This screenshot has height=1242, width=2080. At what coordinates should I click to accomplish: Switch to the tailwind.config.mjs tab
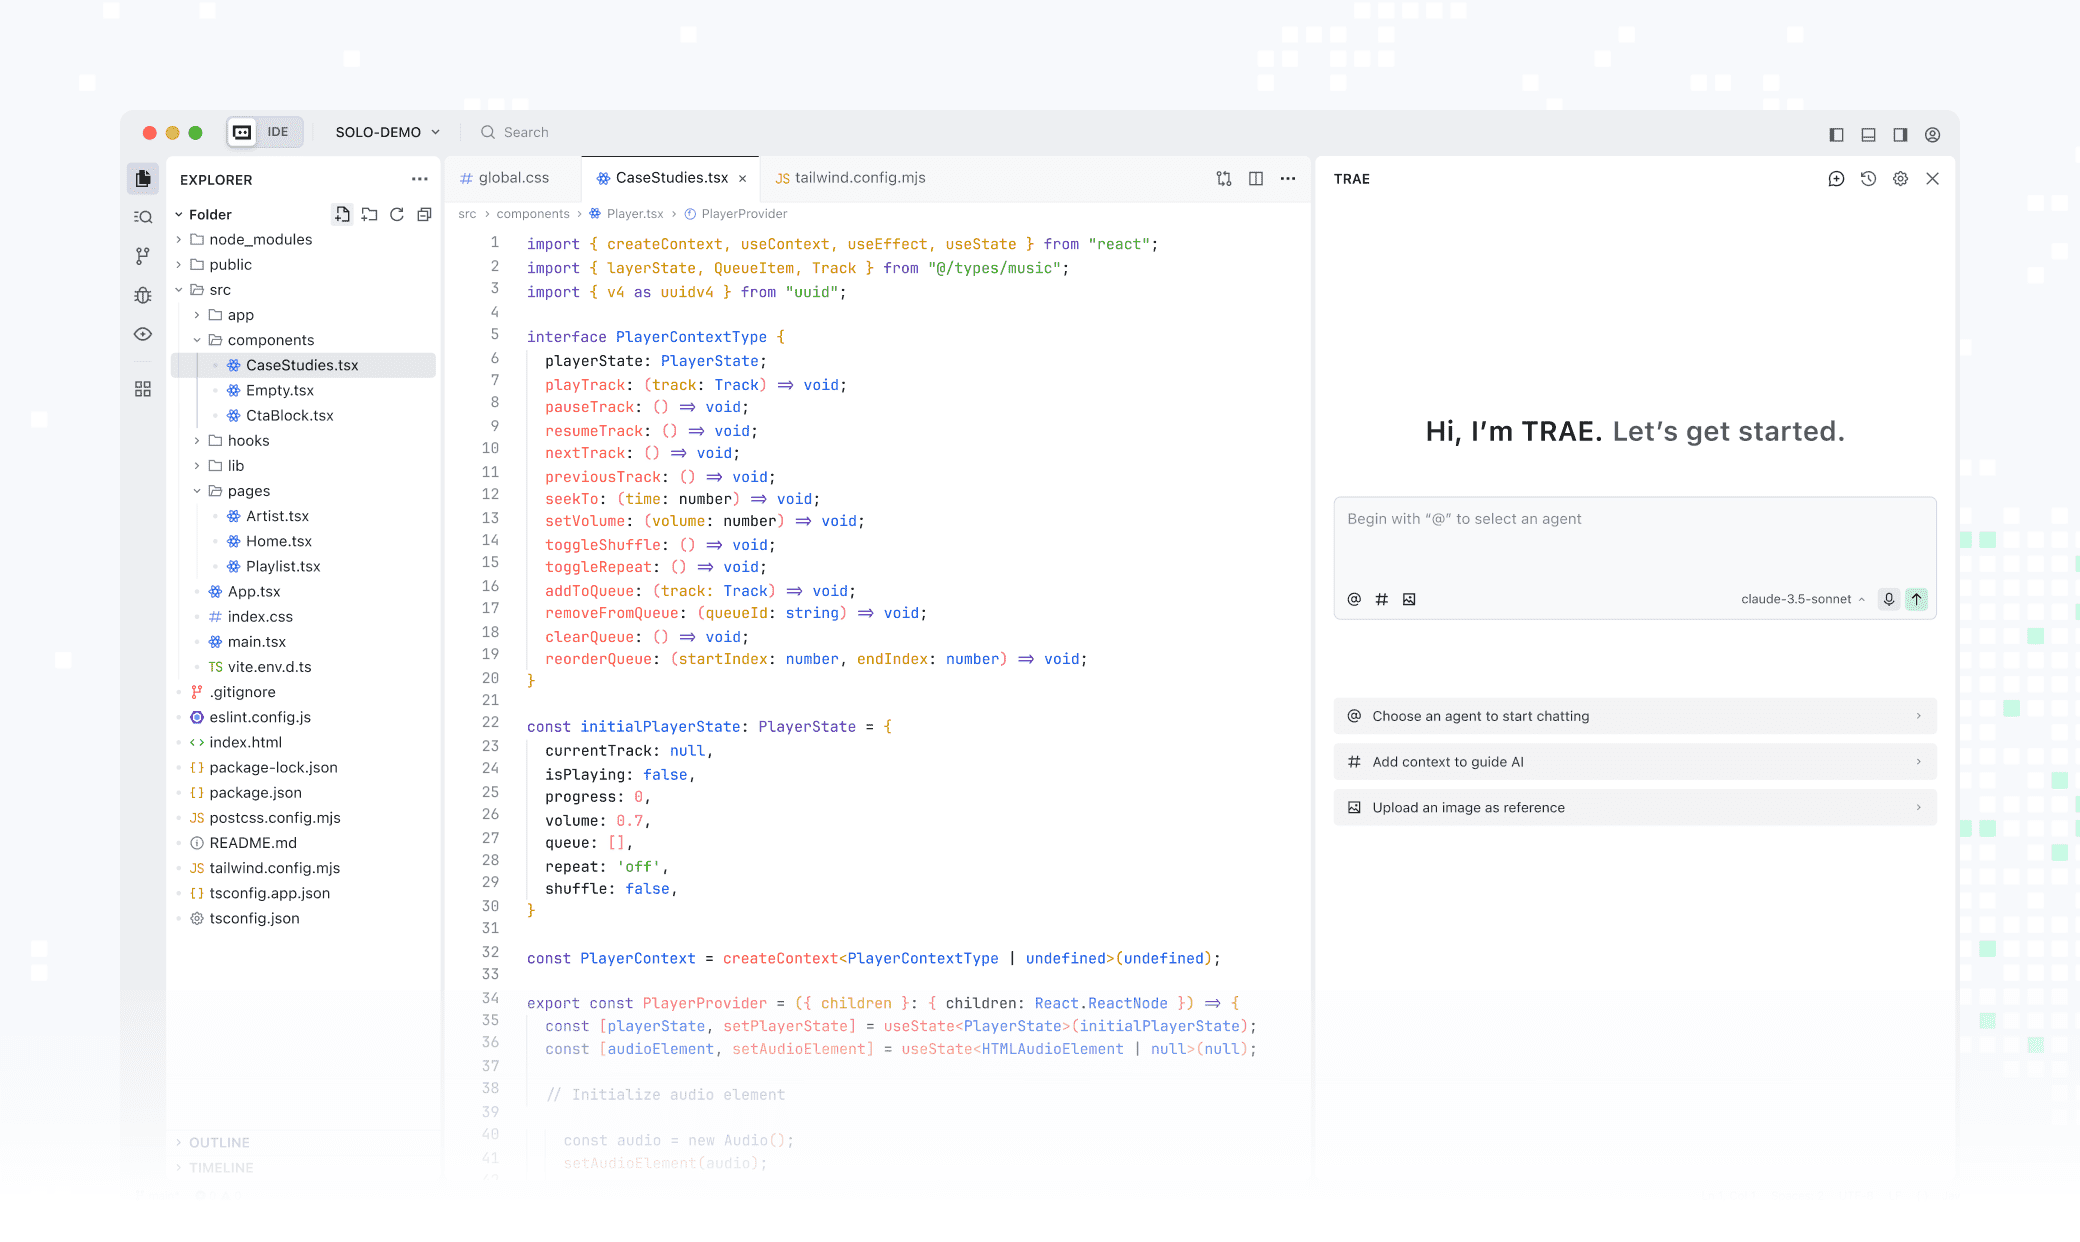[x=859, y=178]
